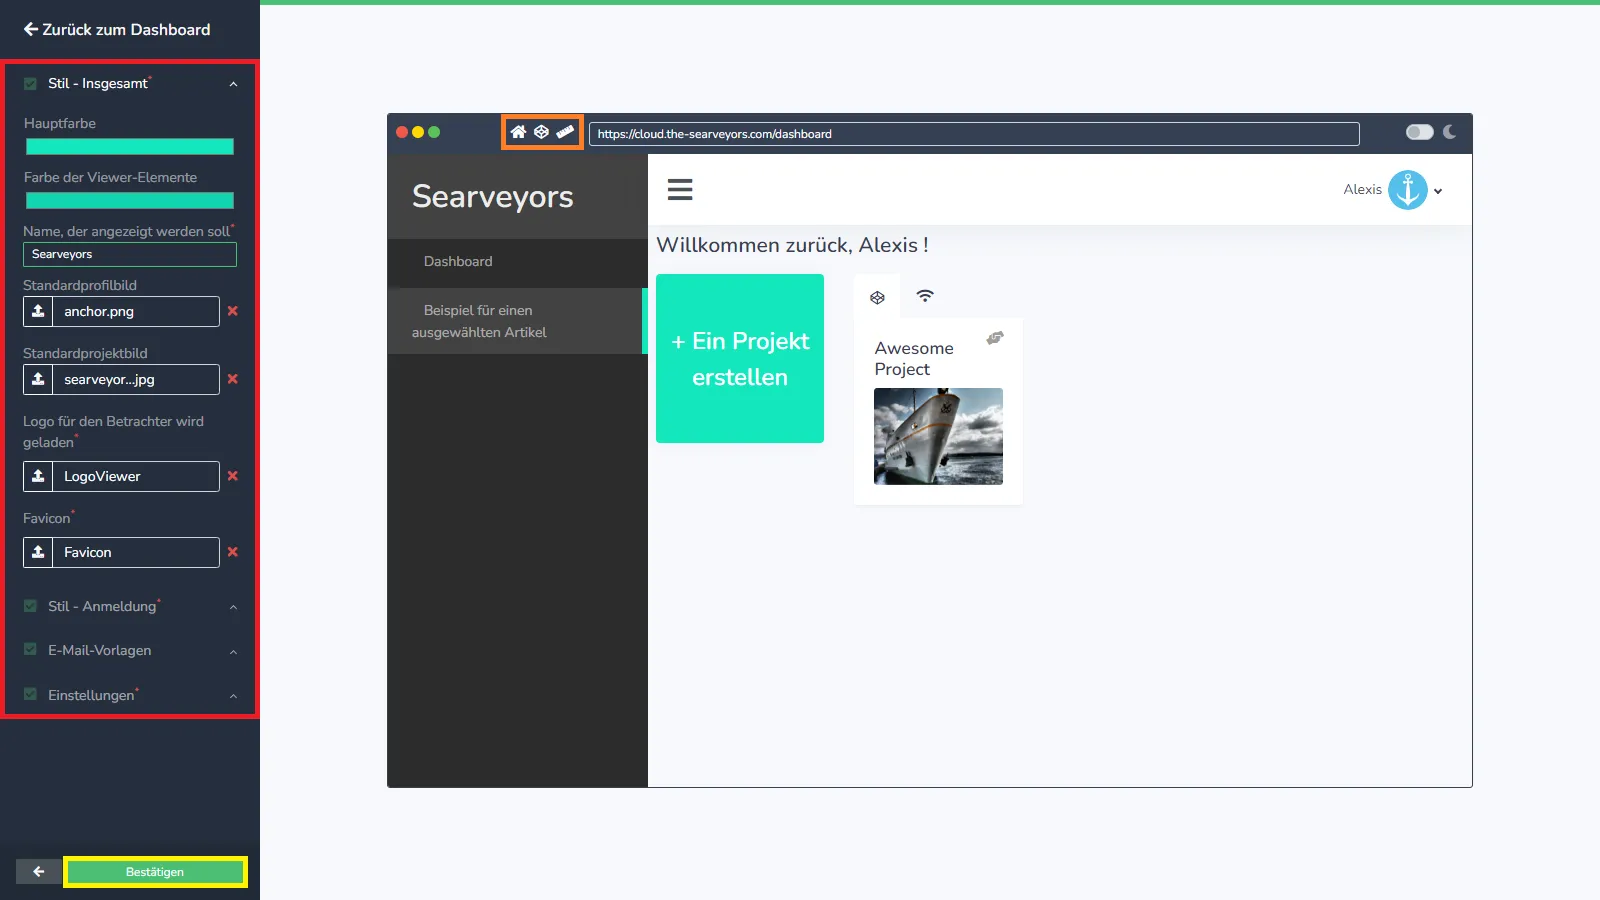Click the LogoViewer file field
Viewport: 1600px width, 900px height.
(136, 476)
